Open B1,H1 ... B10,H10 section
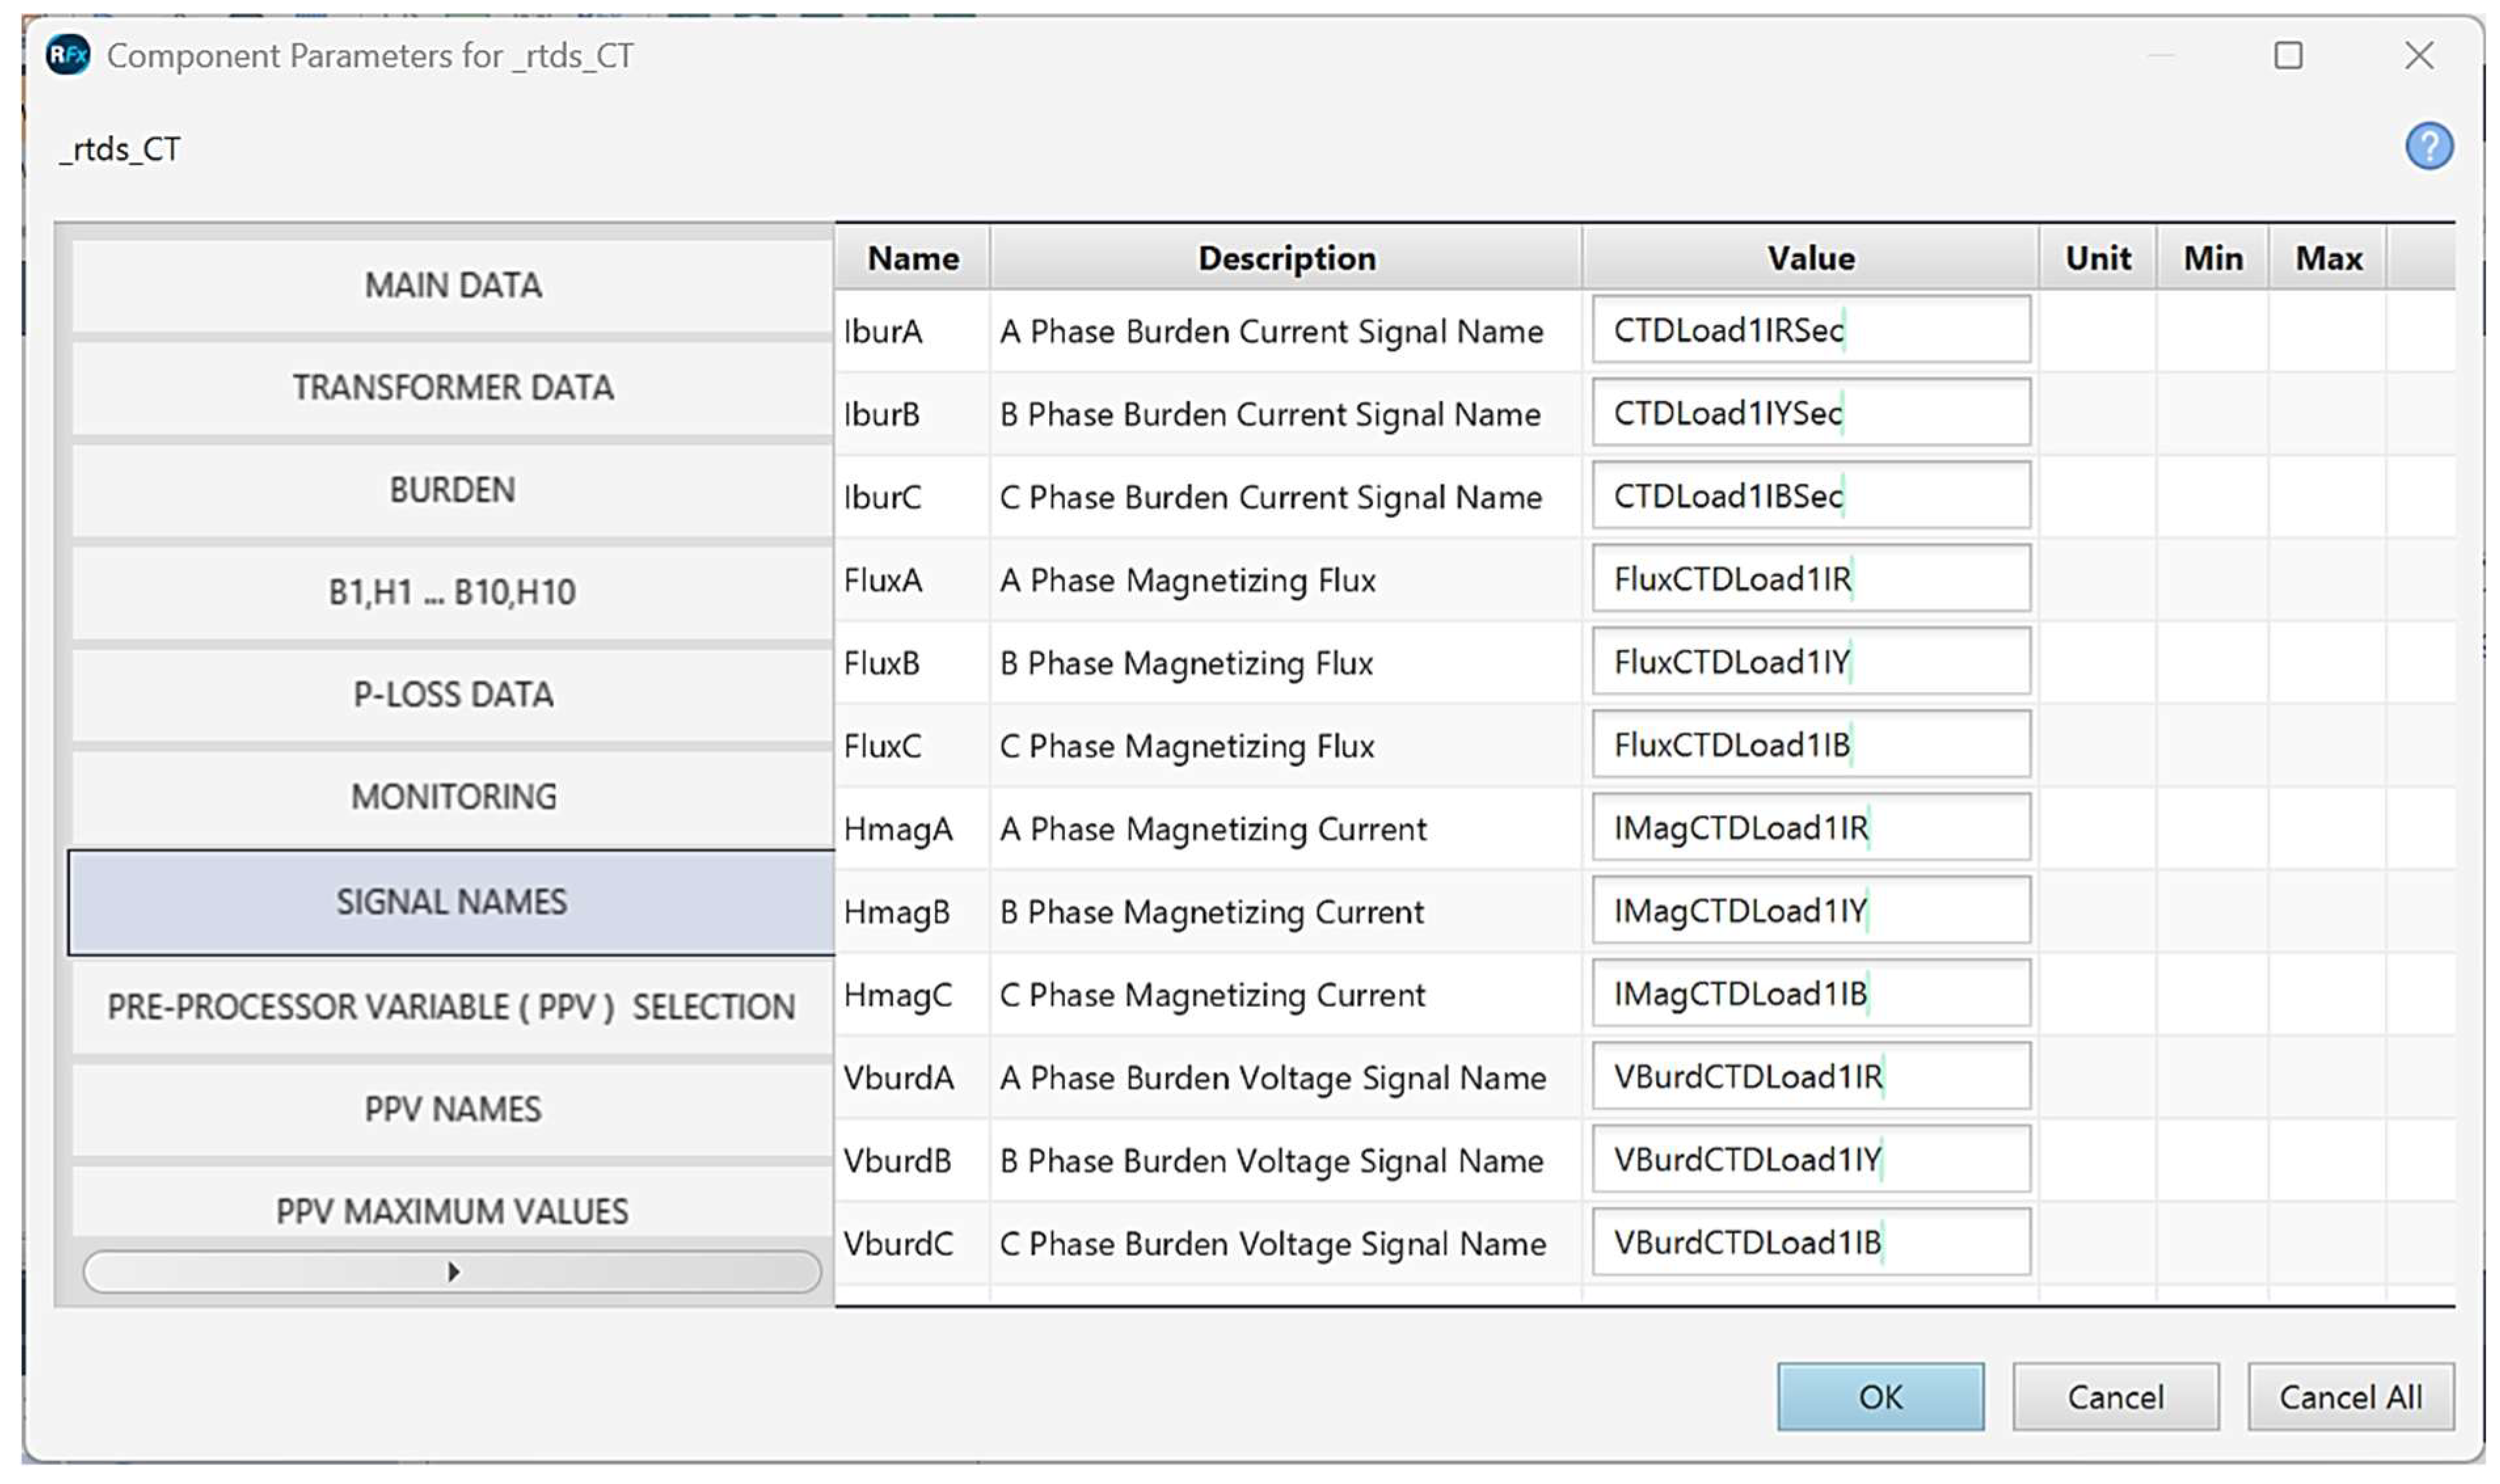Screen dimensions: 2500x1484 452,592
